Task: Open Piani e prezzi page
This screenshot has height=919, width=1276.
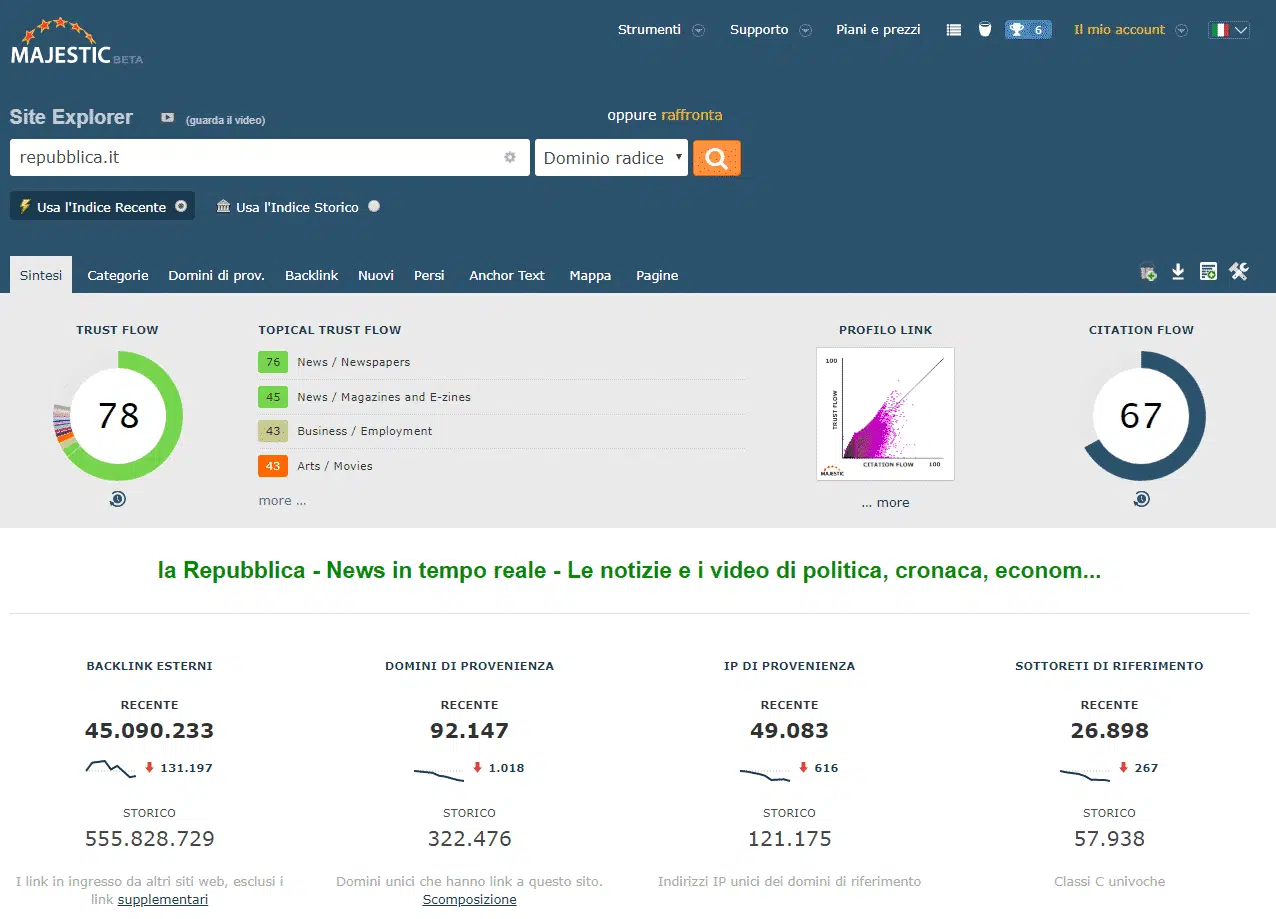Action: 878,30
